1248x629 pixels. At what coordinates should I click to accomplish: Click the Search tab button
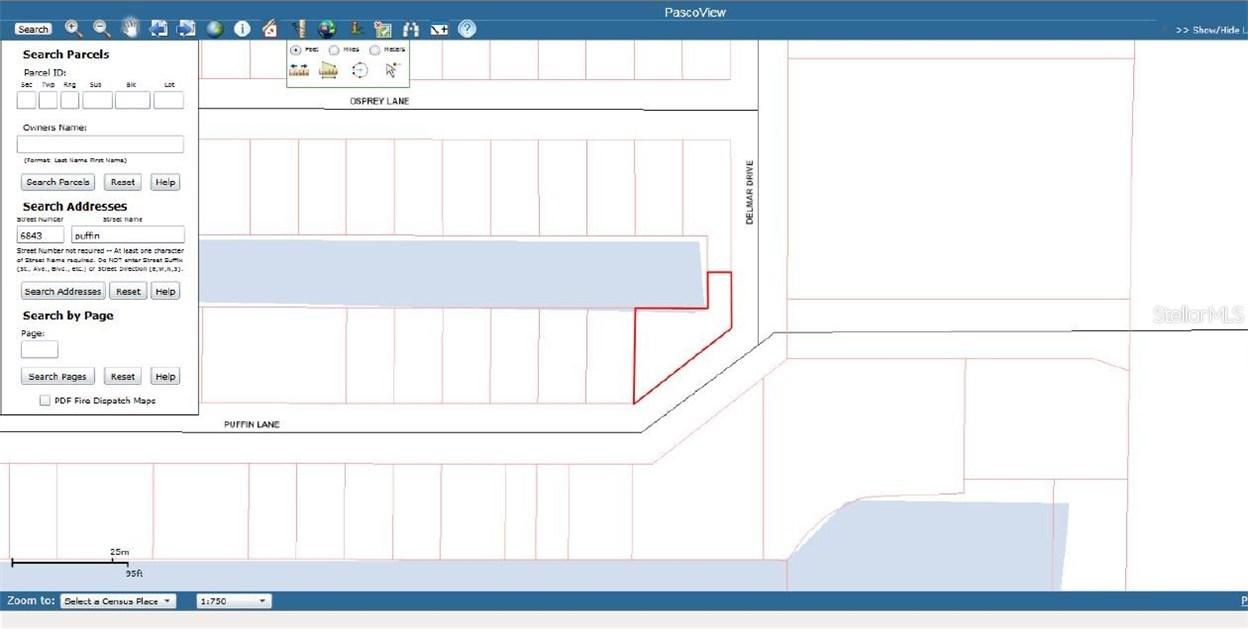click(33, 29)
